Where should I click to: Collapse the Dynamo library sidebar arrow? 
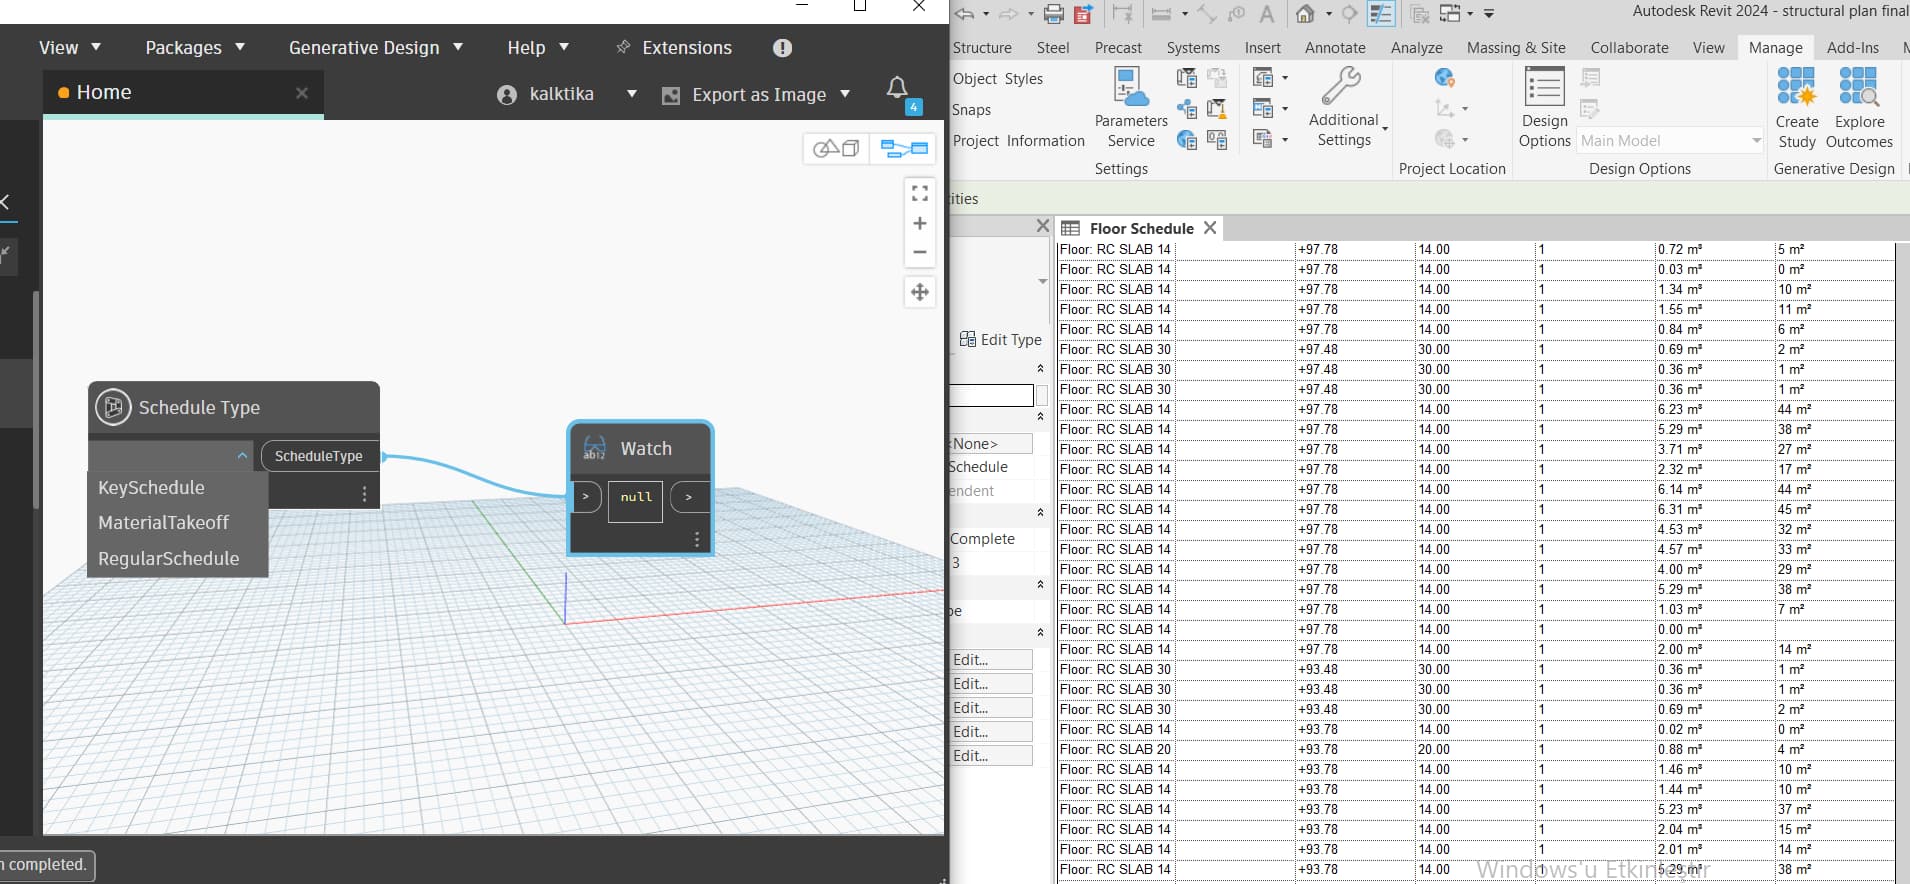[5, 202]
